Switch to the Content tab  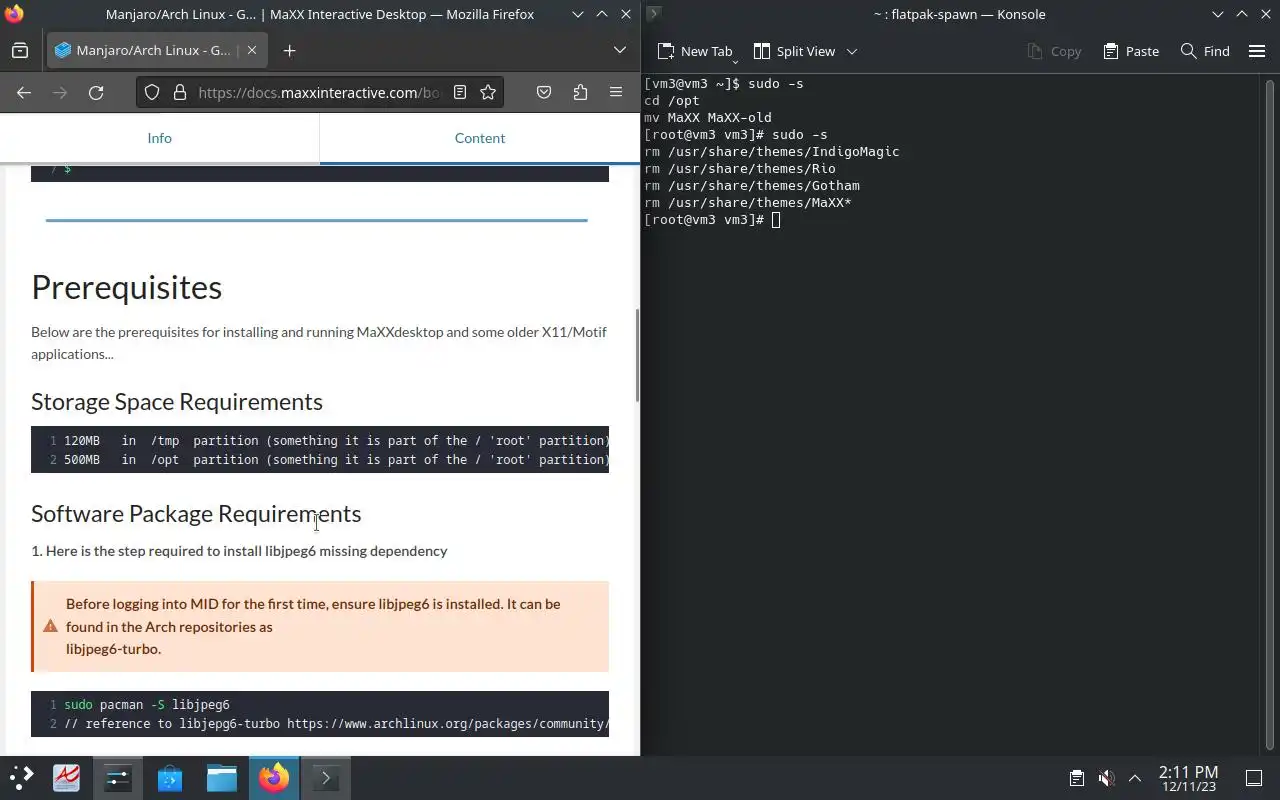480,138
